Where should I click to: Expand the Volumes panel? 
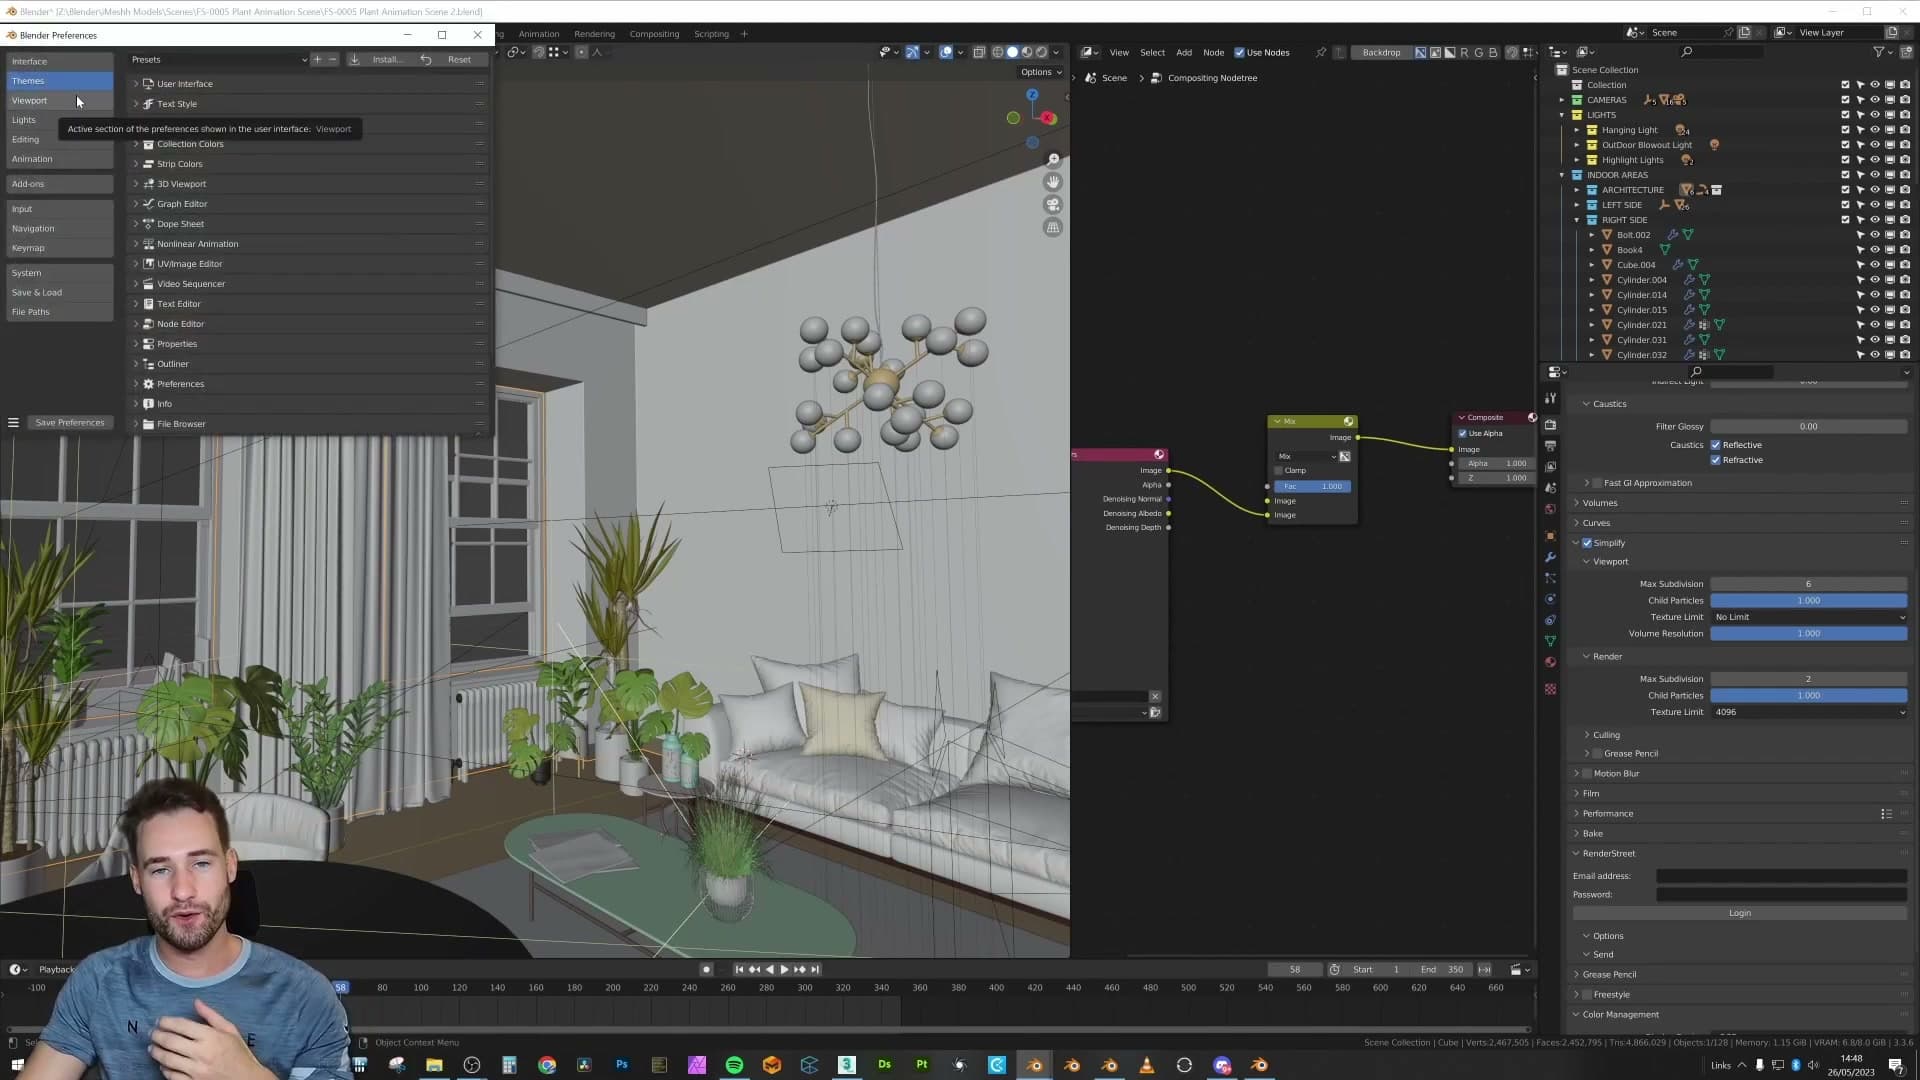(1577, 503)
